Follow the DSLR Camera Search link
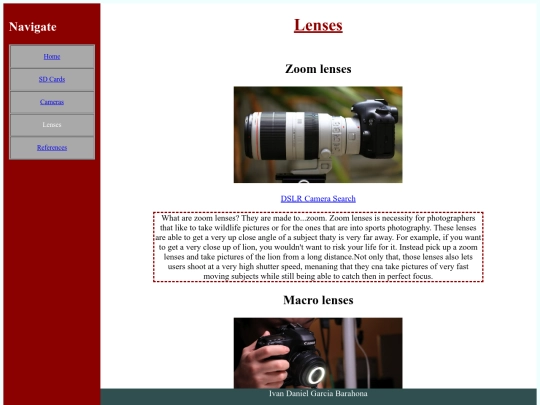This screenshot has height=405, width=540. [318, 199]
